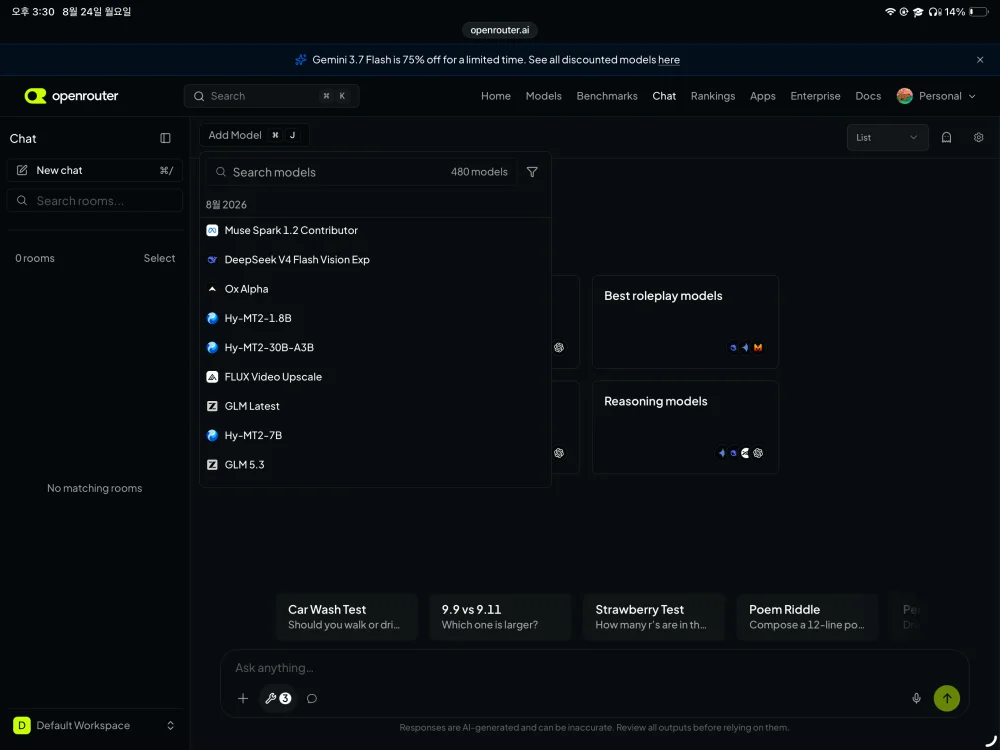
Task: Select Muse Spark 1.2 Contributor model
Action: point(375,230)
